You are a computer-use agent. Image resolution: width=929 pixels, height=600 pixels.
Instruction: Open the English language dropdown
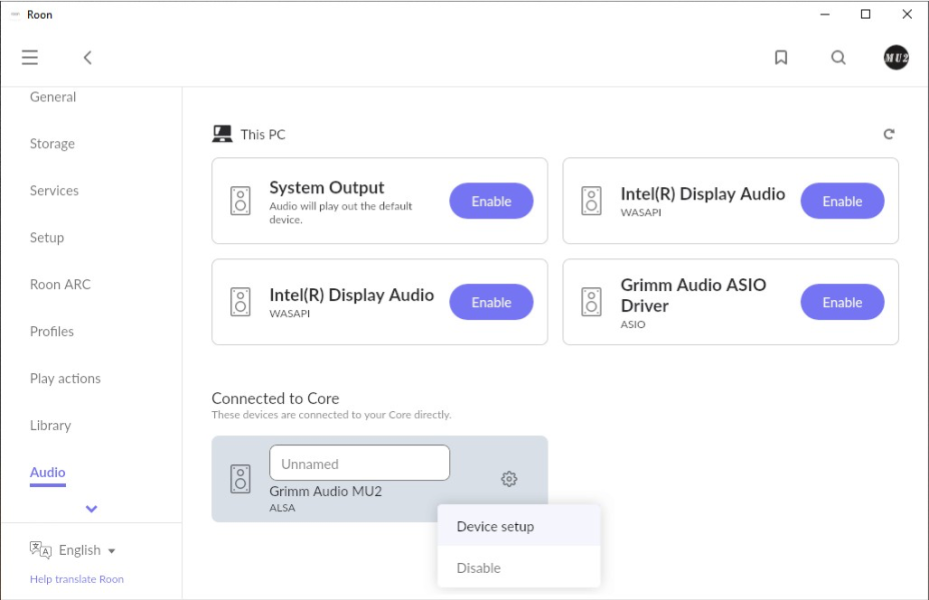(87, 550)
